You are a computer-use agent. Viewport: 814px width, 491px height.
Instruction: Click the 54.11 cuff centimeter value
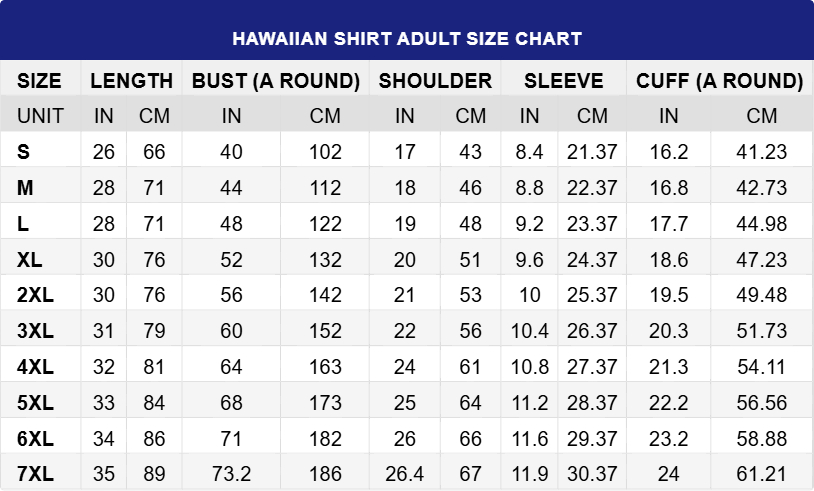pyautogui.click(x=762, y=367)
